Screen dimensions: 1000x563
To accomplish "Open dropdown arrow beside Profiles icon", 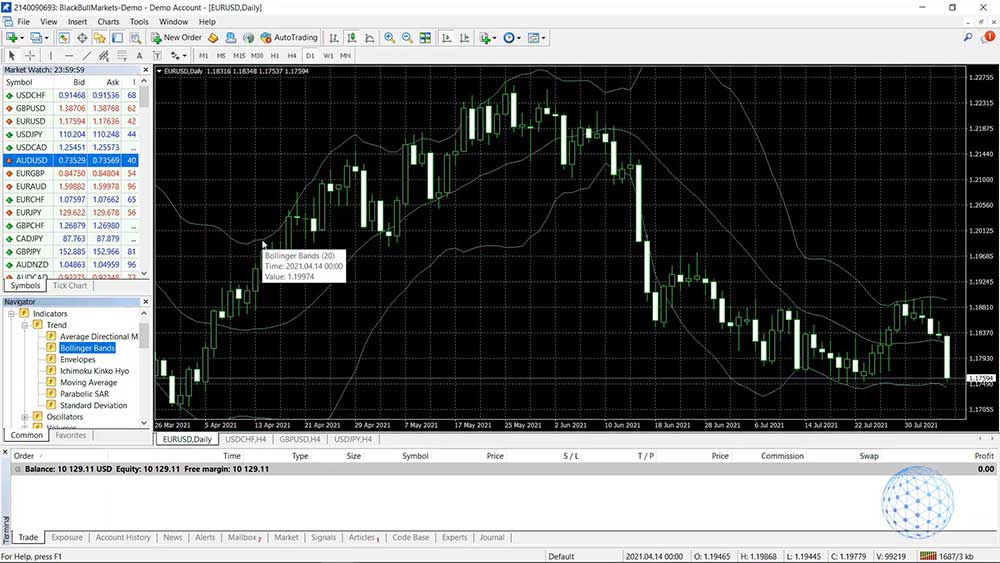I will pos(46,38).
